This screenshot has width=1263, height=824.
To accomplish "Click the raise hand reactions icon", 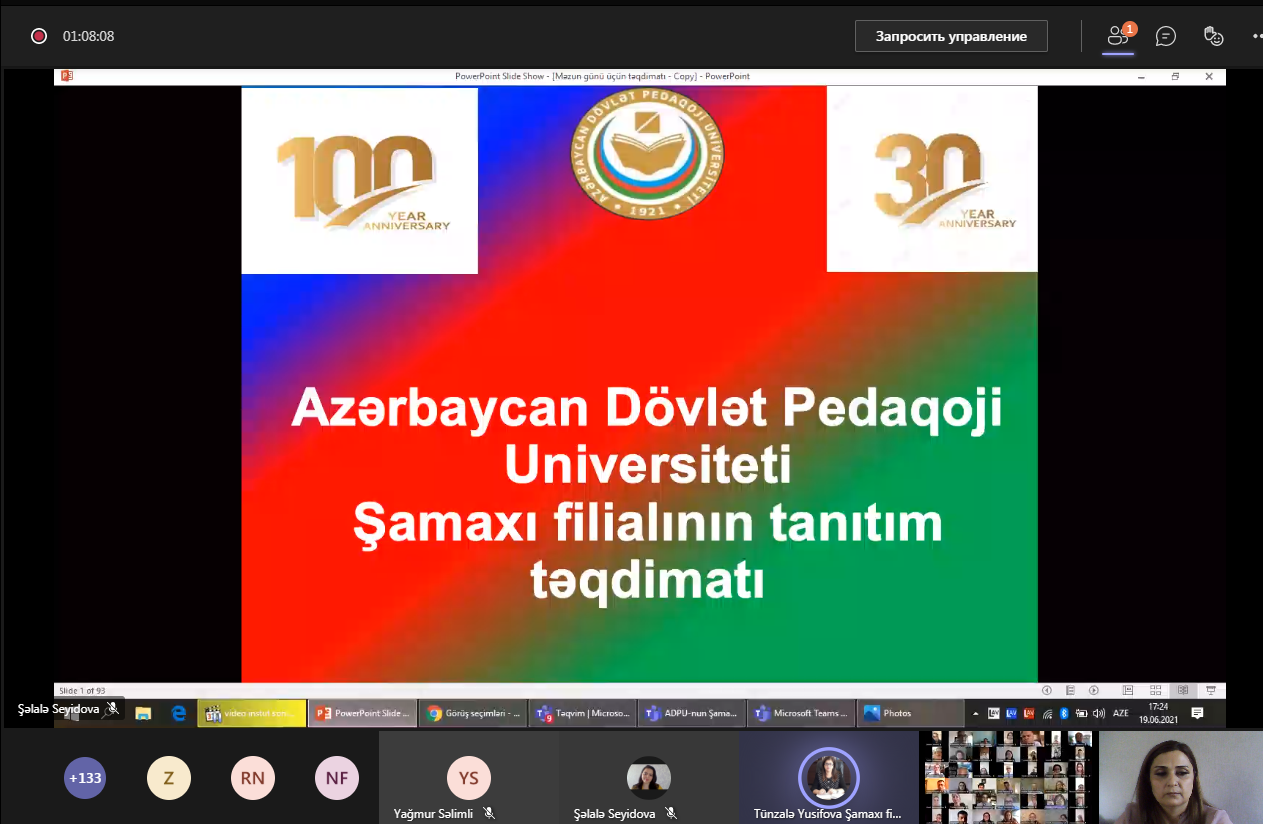I will pos(1213,36).
